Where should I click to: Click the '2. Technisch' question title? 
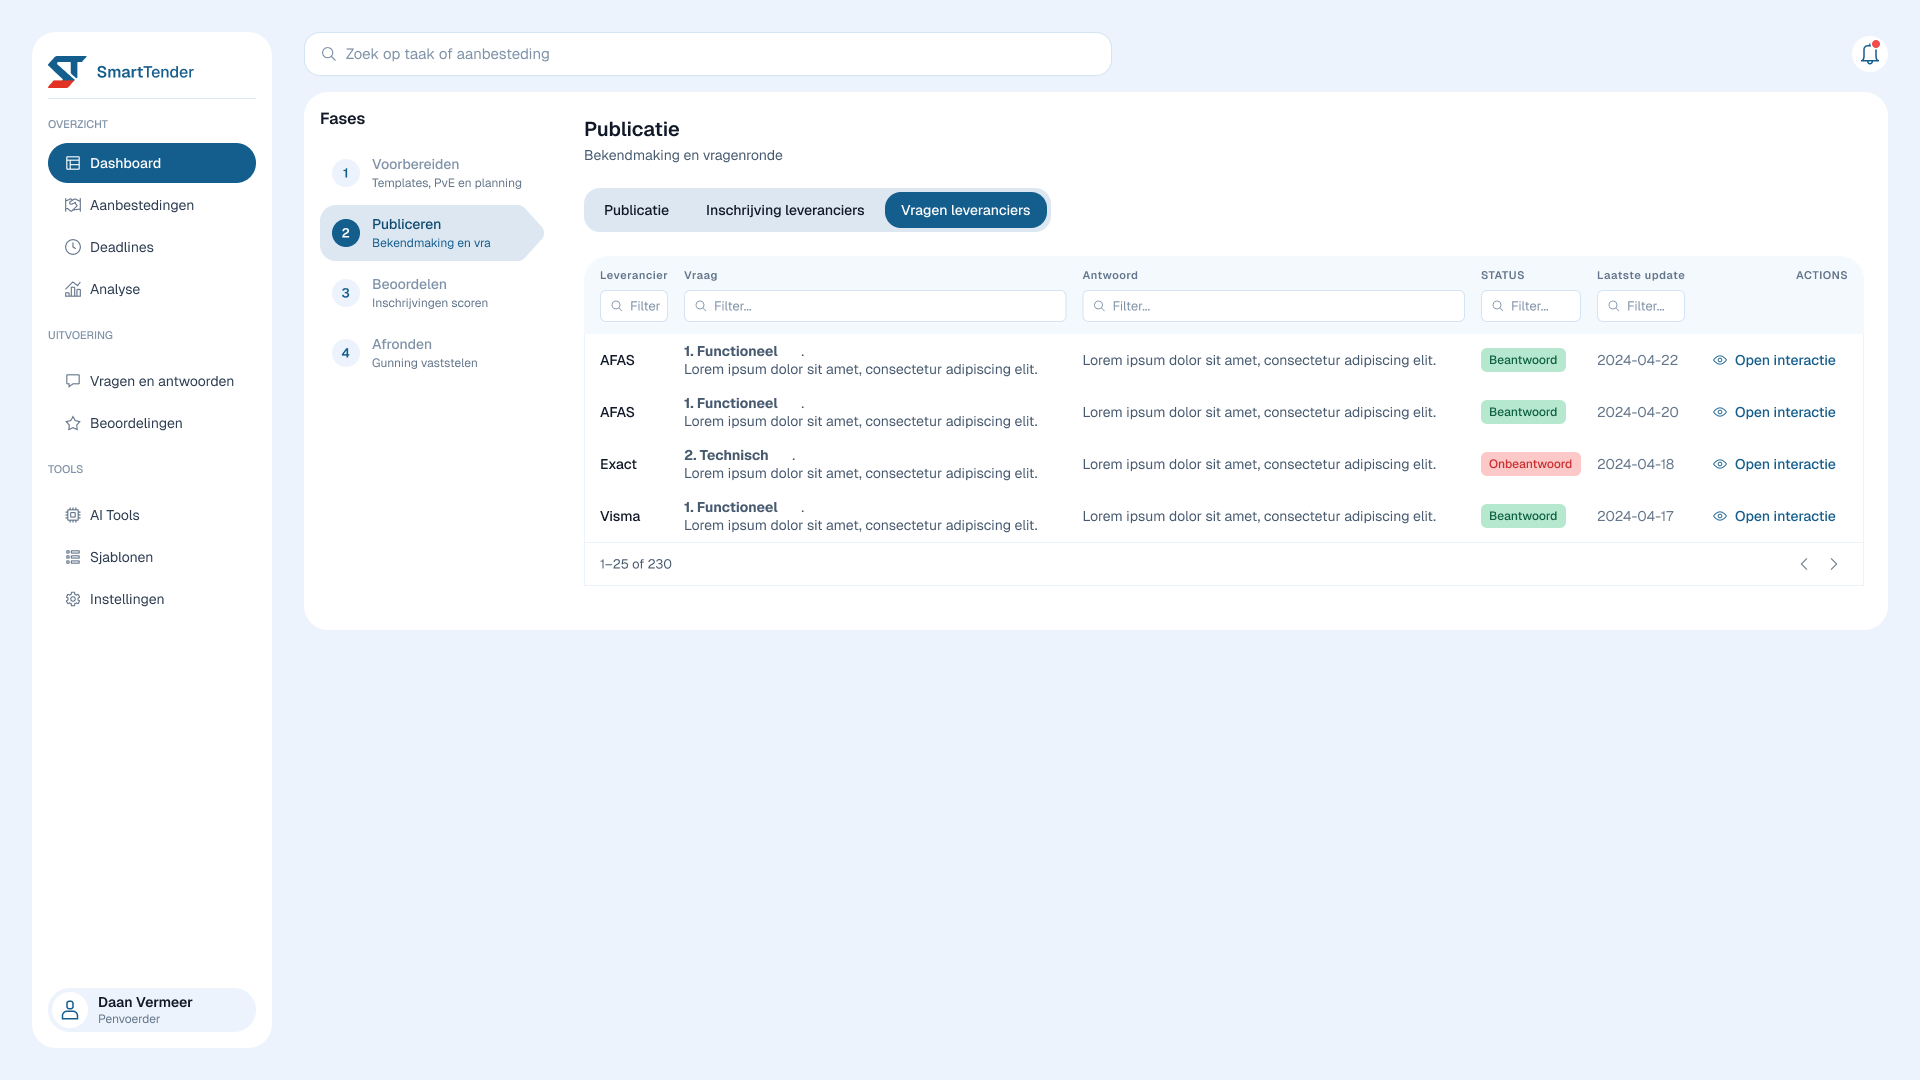click(726, 455)
